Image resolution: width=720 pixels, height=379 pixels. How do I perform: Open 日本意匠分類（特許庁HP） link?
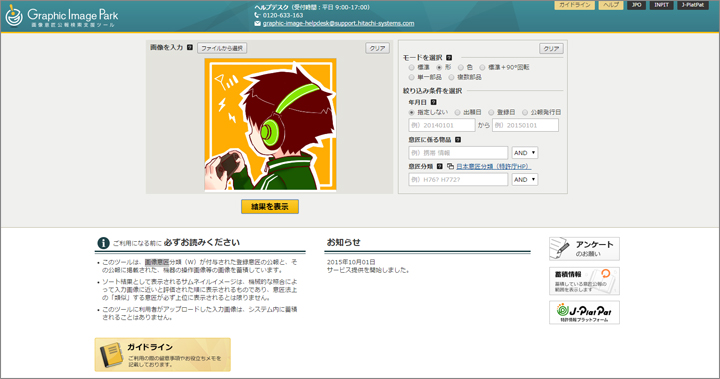coord(494,166)
